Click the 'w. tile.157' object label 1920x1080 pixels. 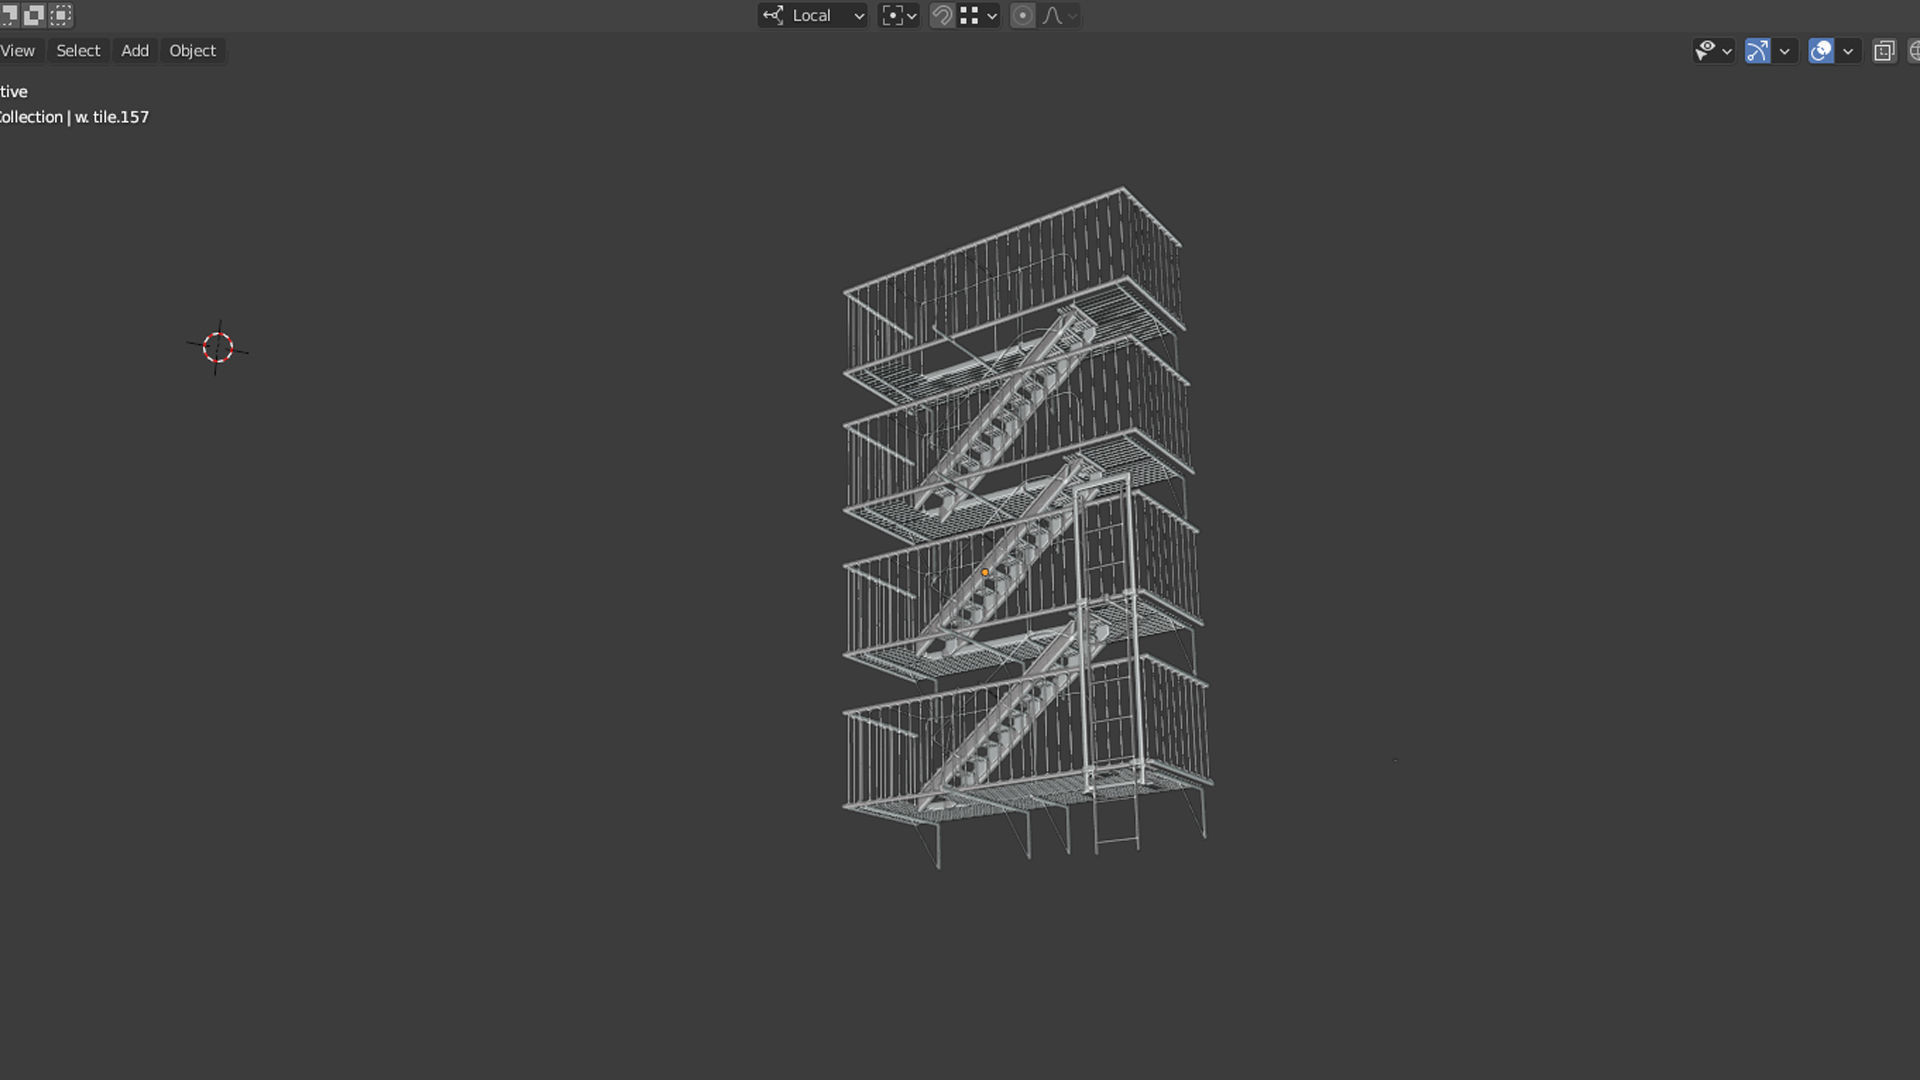point(112,117)
